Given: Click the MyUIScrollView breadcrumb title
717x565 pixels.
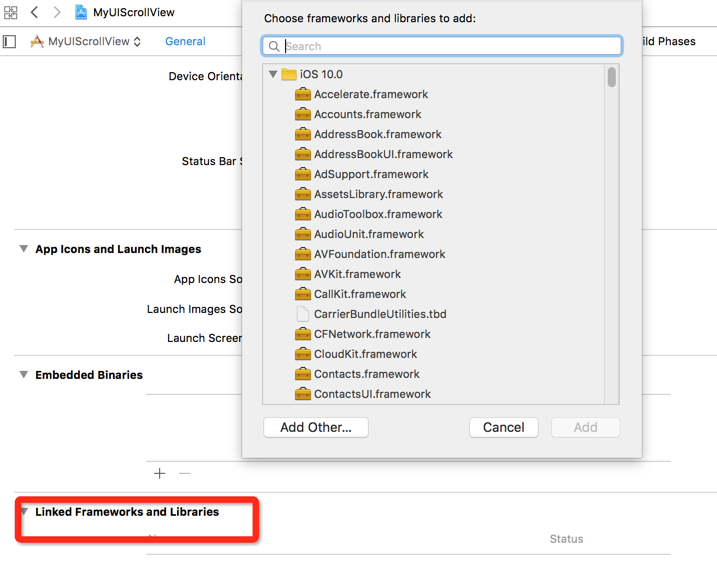Looking at the screenshot, I should (x=134, y=12).
